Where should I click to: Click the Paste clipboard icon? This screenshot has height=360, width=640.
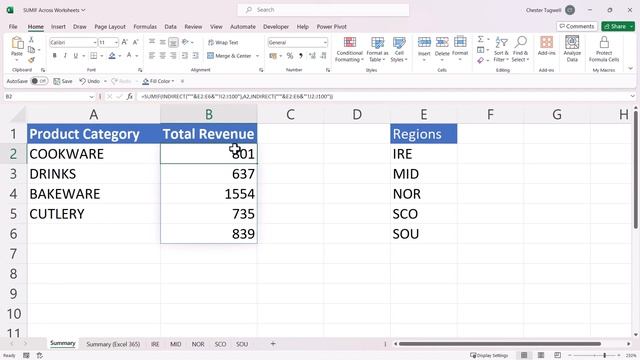[17, 43]
